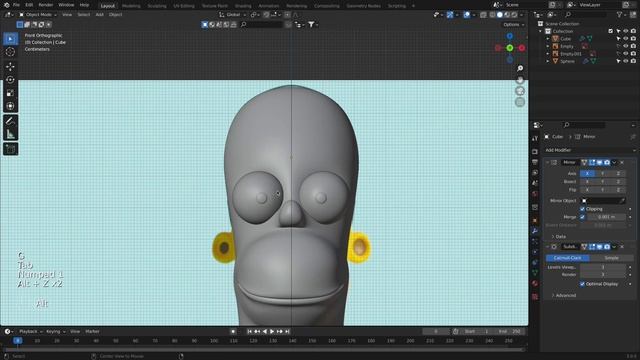Open the Edit menu
This screenshot has height=360, width=640.
point(29,5)
